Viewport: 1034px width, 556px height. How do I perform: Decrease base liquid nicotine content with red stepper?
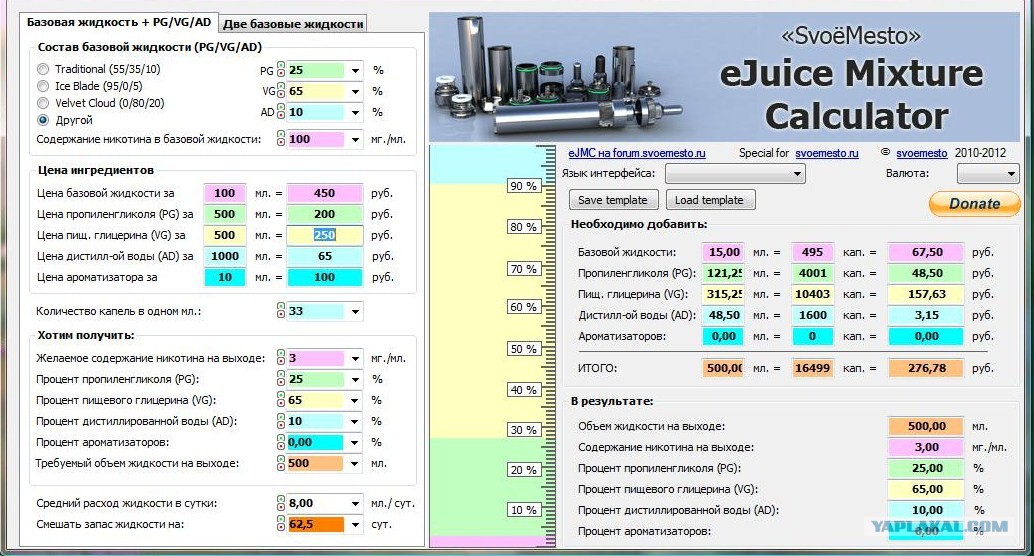(281, 142)
